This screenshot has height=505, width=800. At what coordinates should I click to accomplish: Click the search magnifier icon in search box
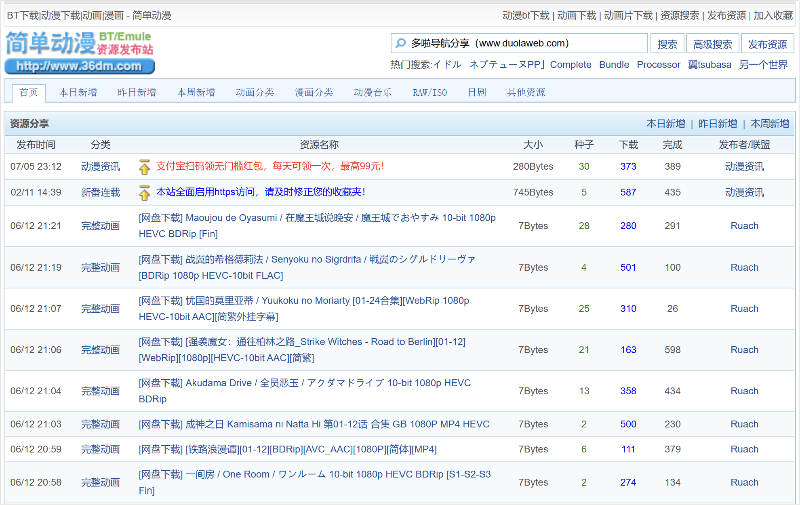click(x=401, y=43)
